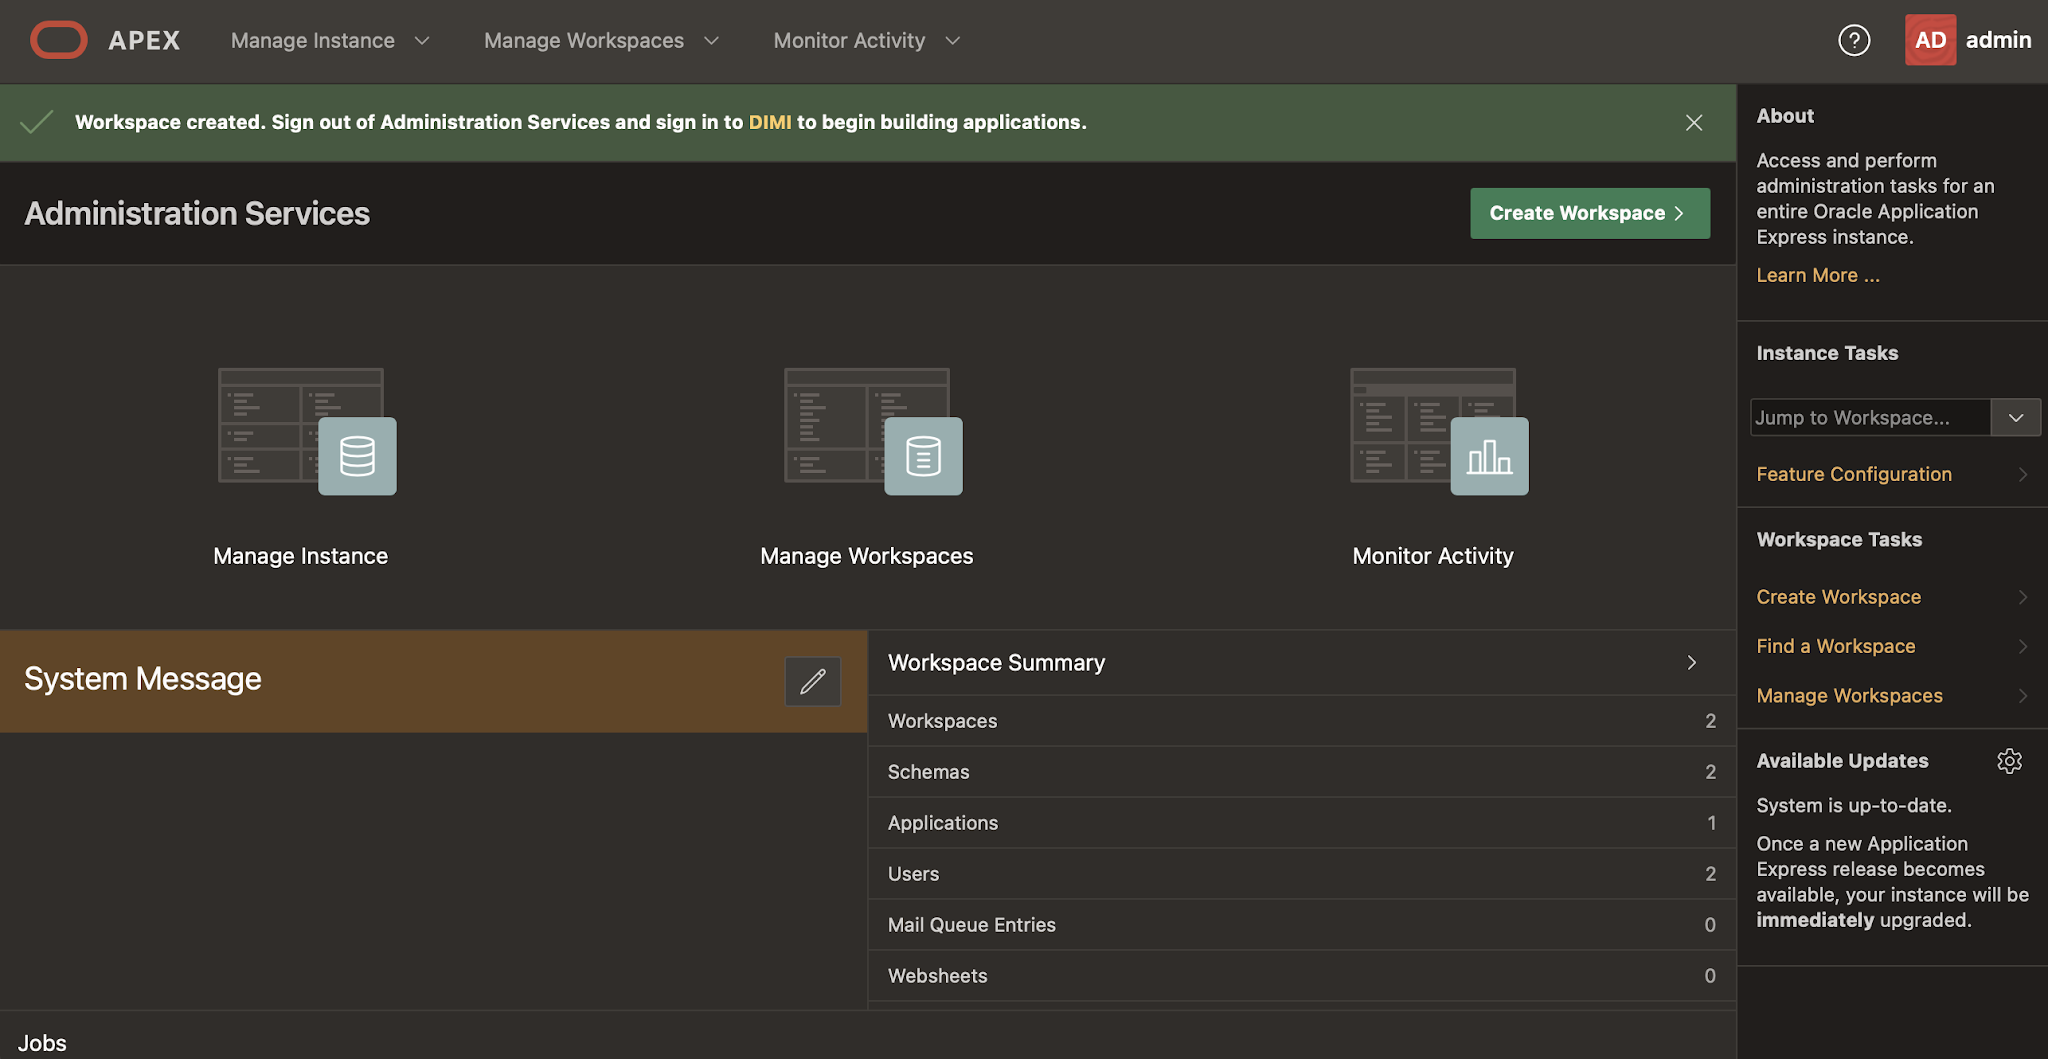Open the Monitor Activity menu
The image size is (2048, 1059).
tap(849, 41)
